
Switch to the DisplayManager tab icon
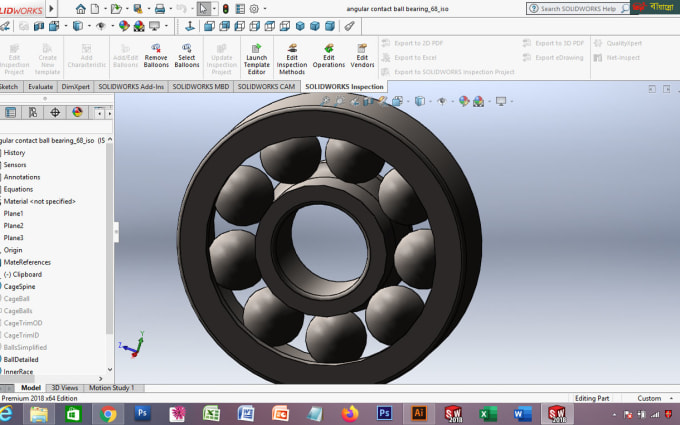pos(77,113)
